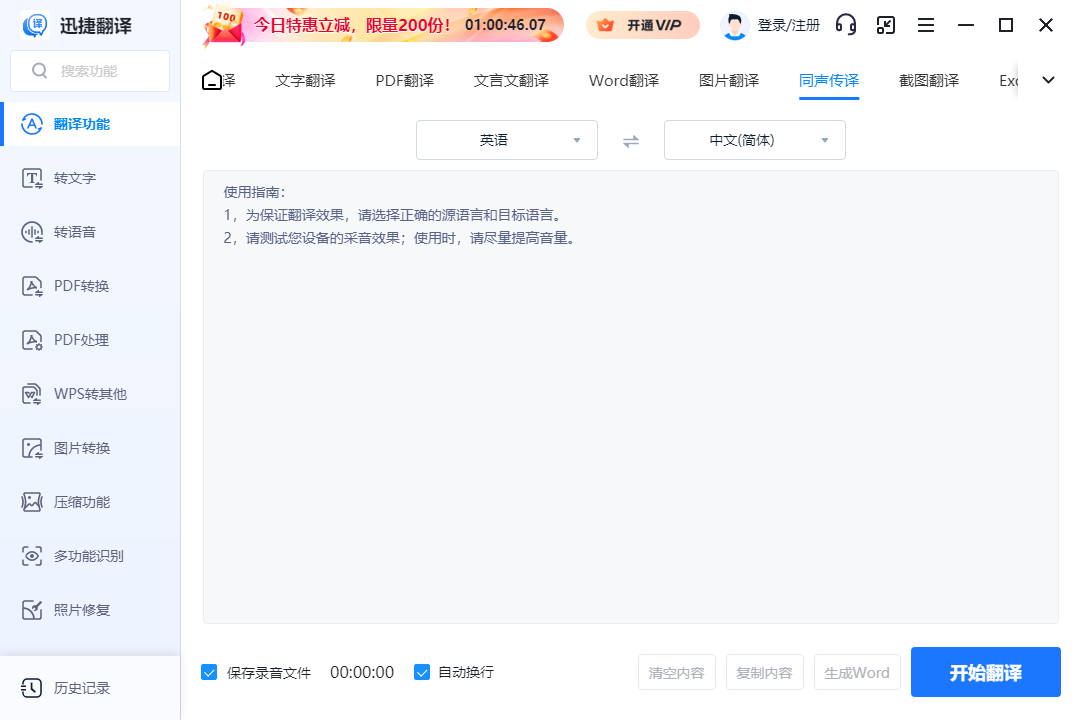The image size is (1080, 720).
Task: Open 历史记录 in the sidebar
Action: [90, 688]
